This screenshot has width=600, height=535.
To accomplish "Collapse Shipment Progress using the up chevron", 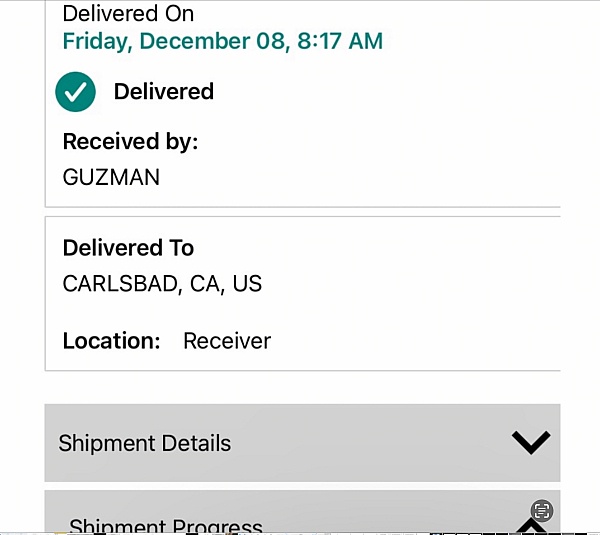I will click(531, 526).
